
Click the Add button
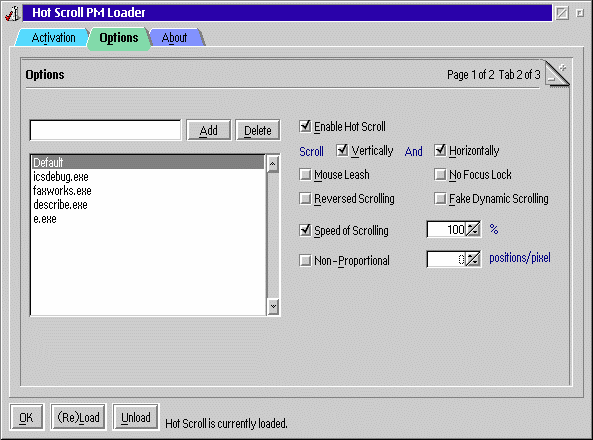point(208,130)
